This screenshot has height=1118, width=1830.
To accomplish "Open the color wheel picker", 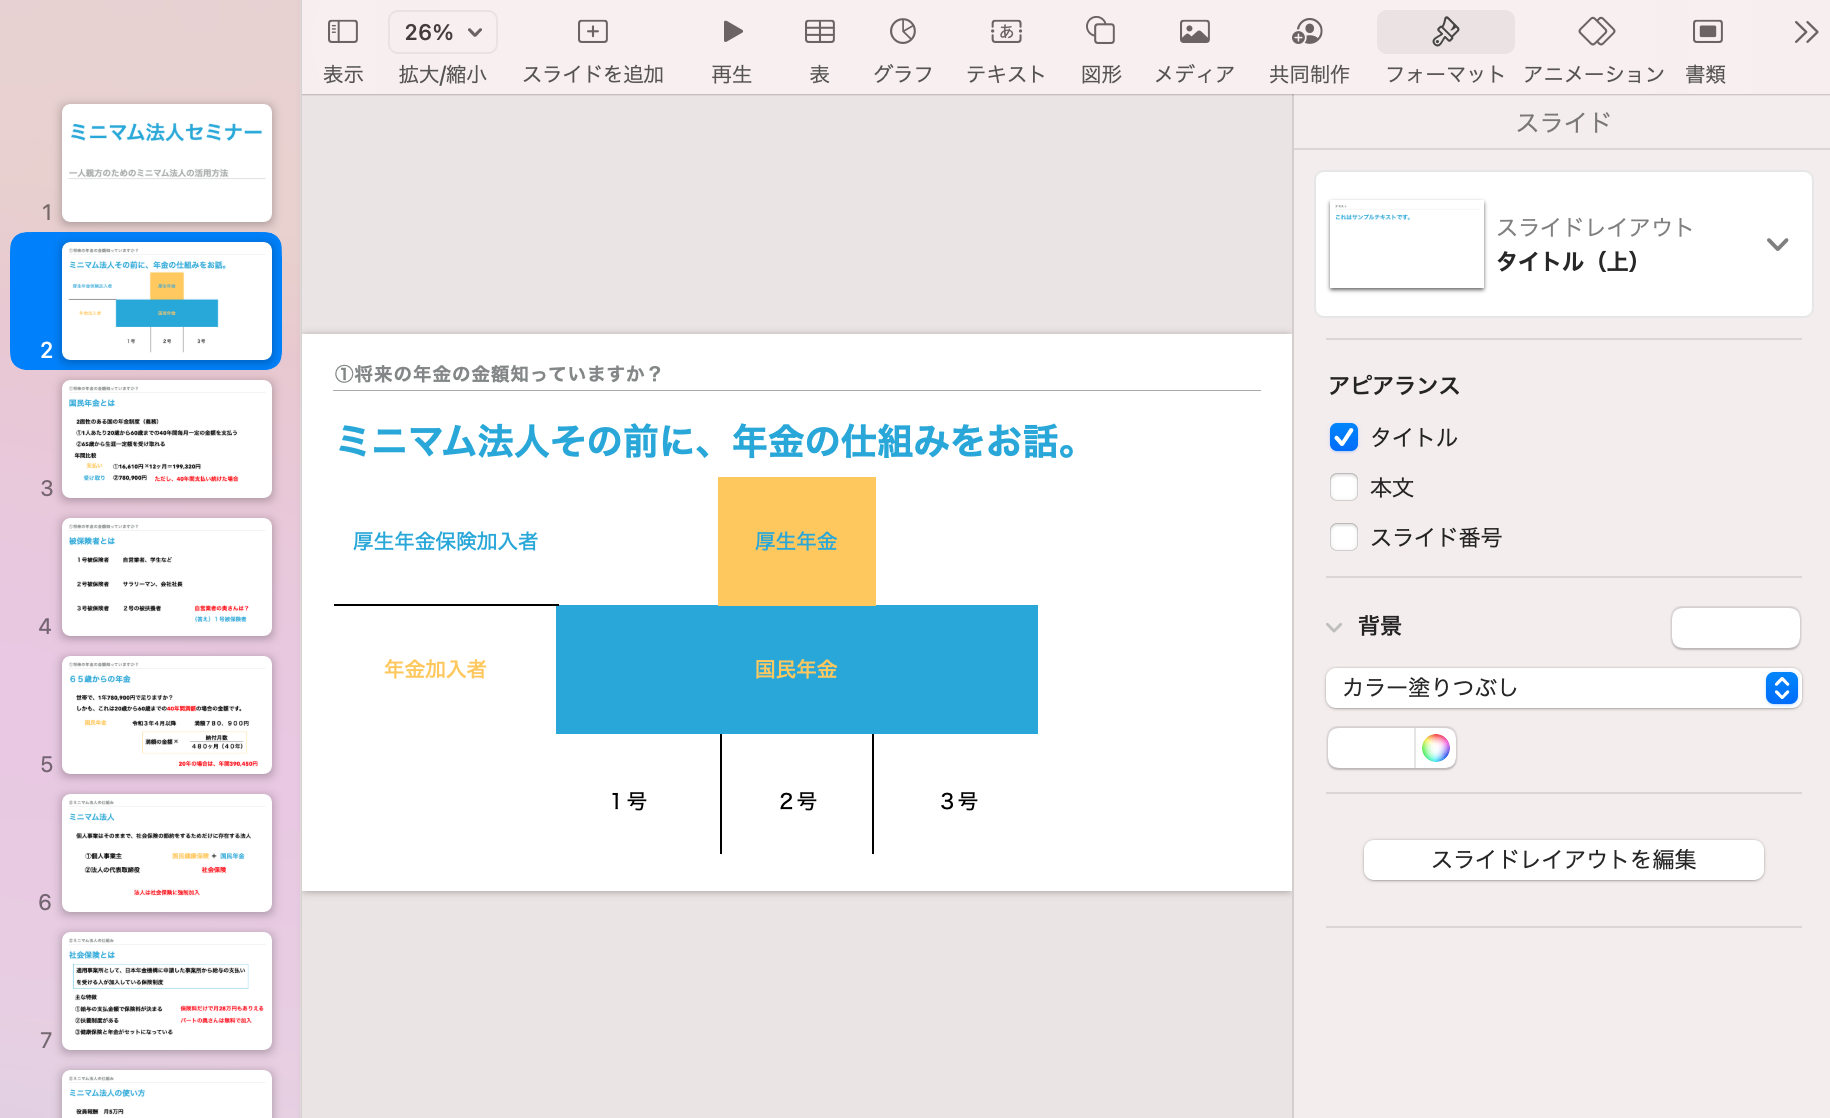I will point(1436,748).
